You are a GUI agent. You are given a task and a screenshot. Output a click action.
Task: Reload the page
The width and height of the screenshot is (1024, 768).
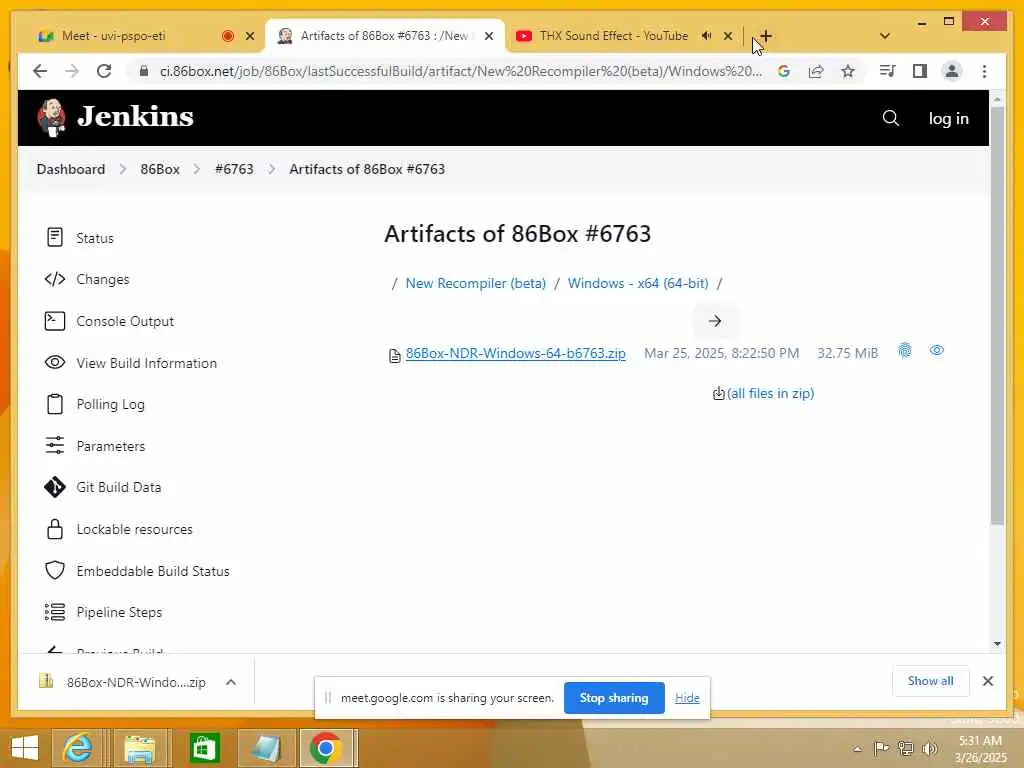[x=104, y=71]
